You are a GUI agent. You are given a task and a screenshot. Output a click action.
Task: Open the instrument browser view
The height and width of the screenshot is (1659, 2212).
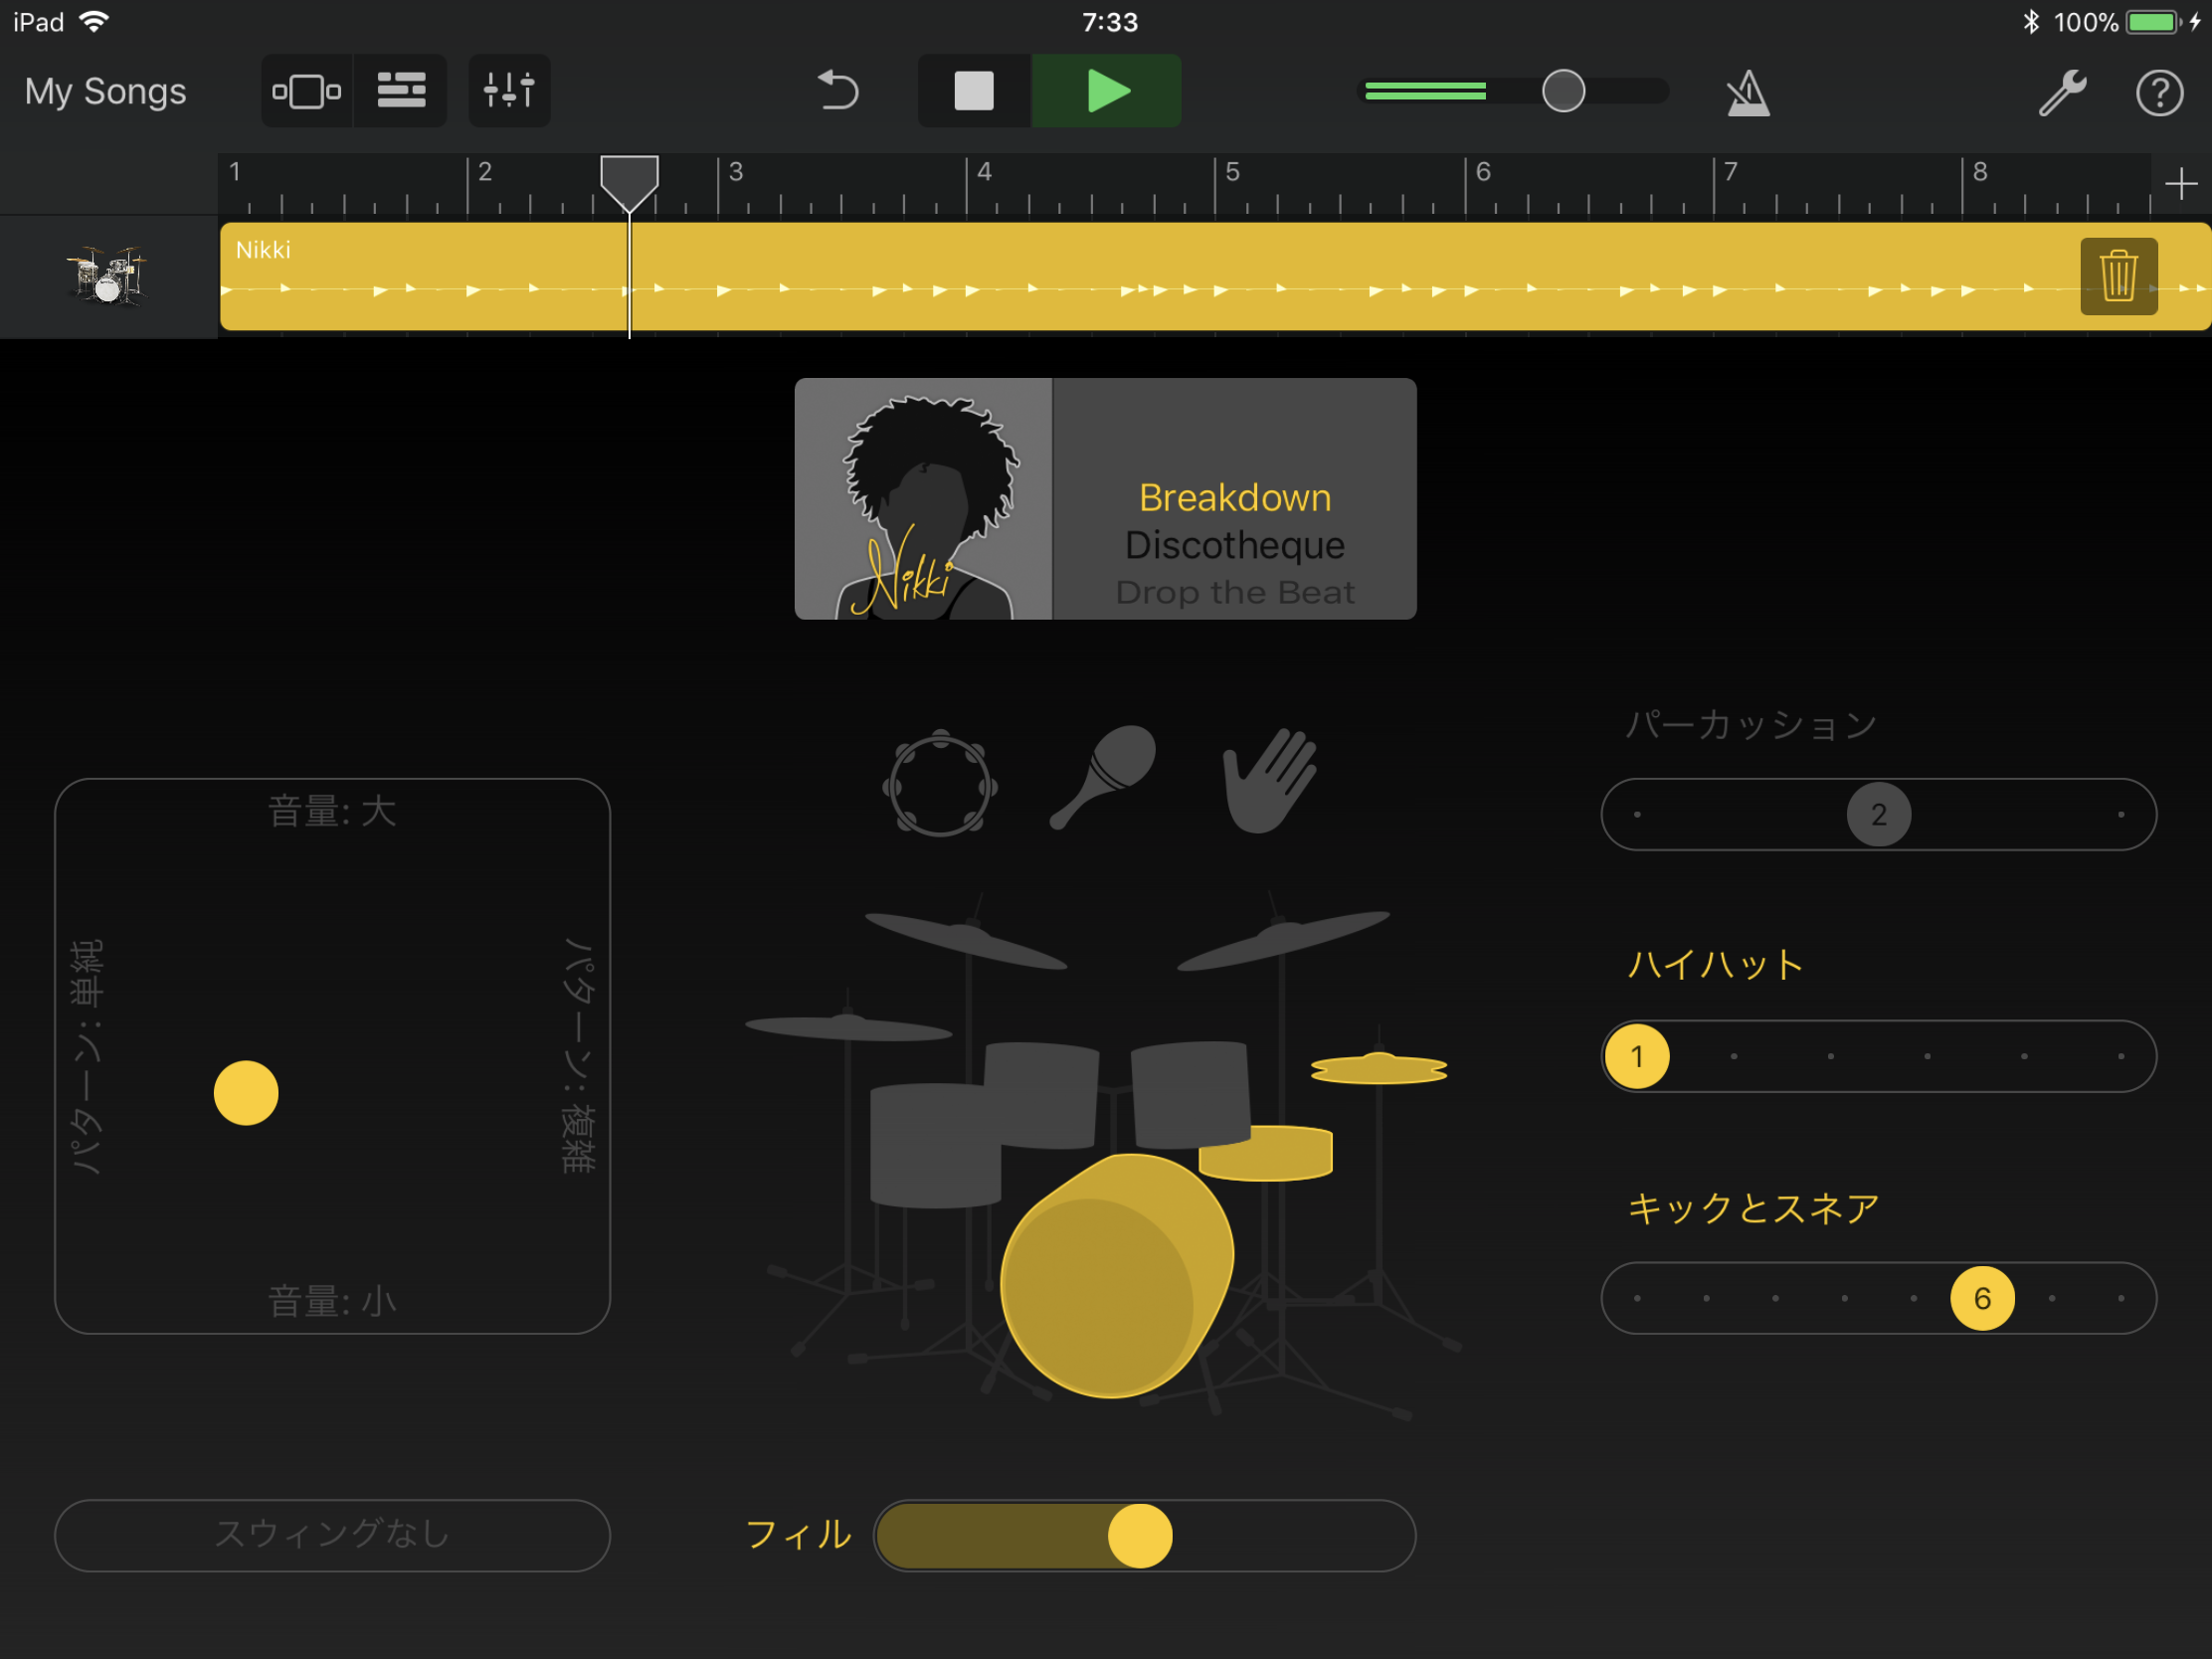pyautogui.click(x=307, y=91)
